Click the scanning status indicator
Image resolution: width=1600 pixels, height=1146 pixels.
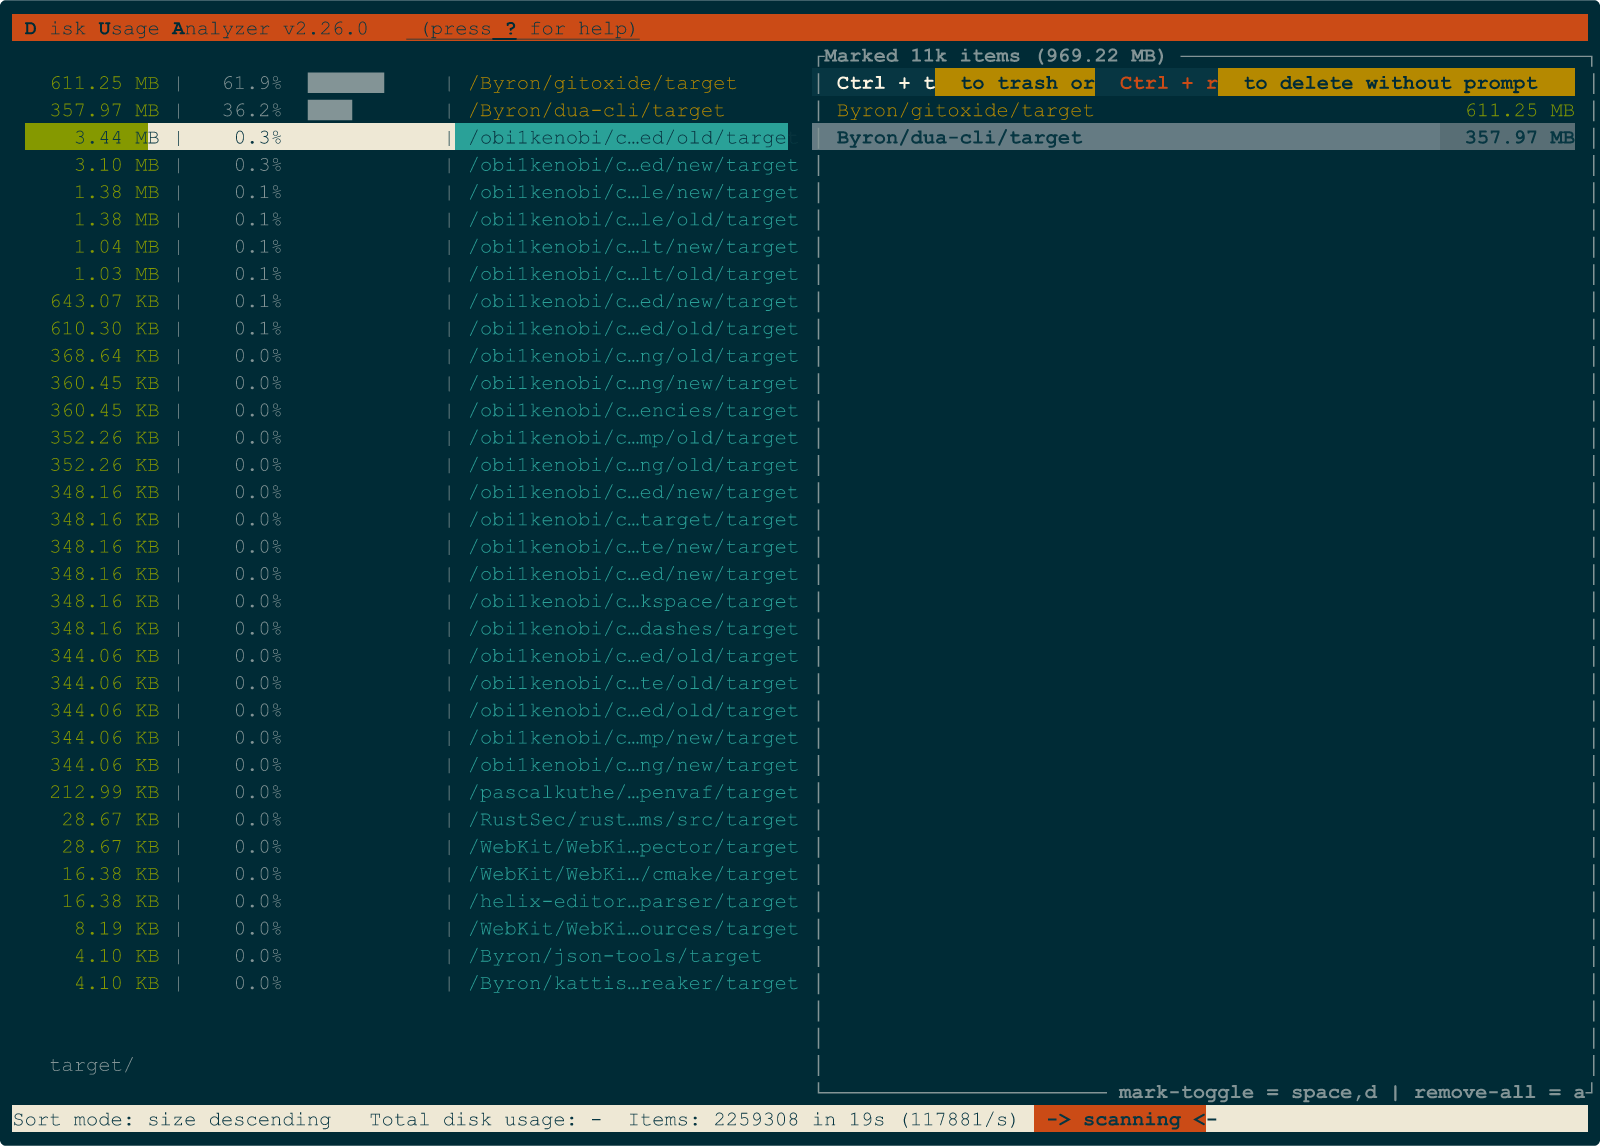[x=1124, y=1119]
